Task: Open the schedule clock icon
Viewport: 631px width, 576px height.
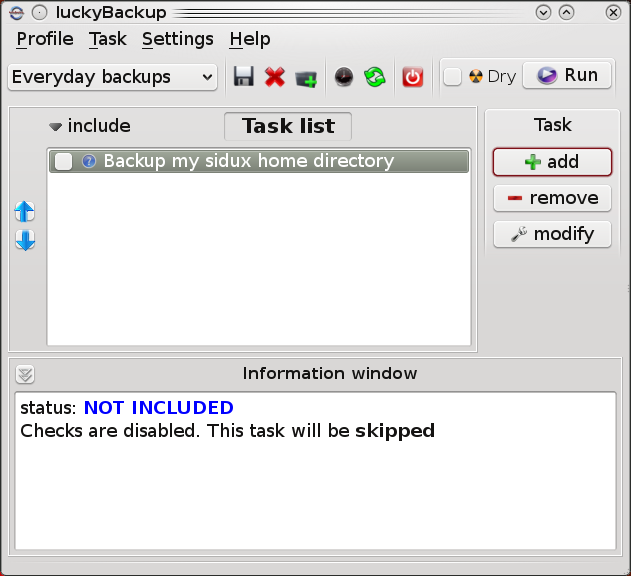Action: [344, 77]
